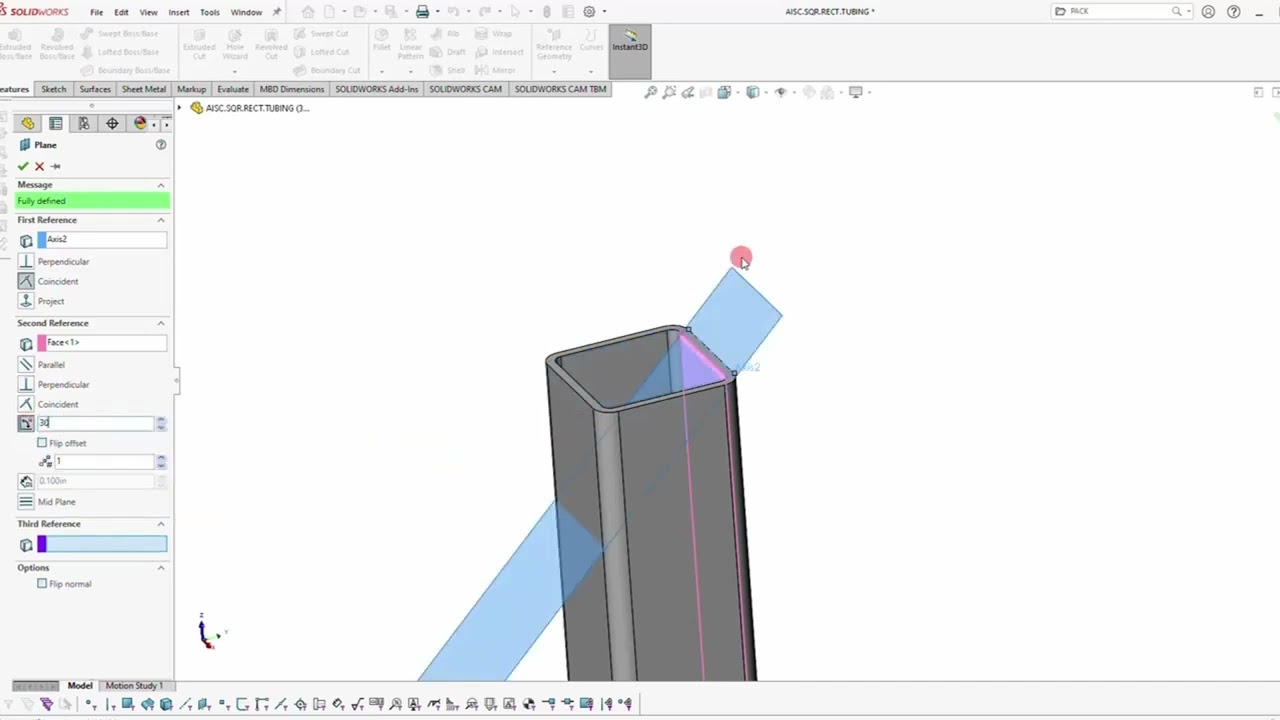Enable the Flip offset checkbox
The height and width of the screenshot is (720, 1280).
click(42, 443)
